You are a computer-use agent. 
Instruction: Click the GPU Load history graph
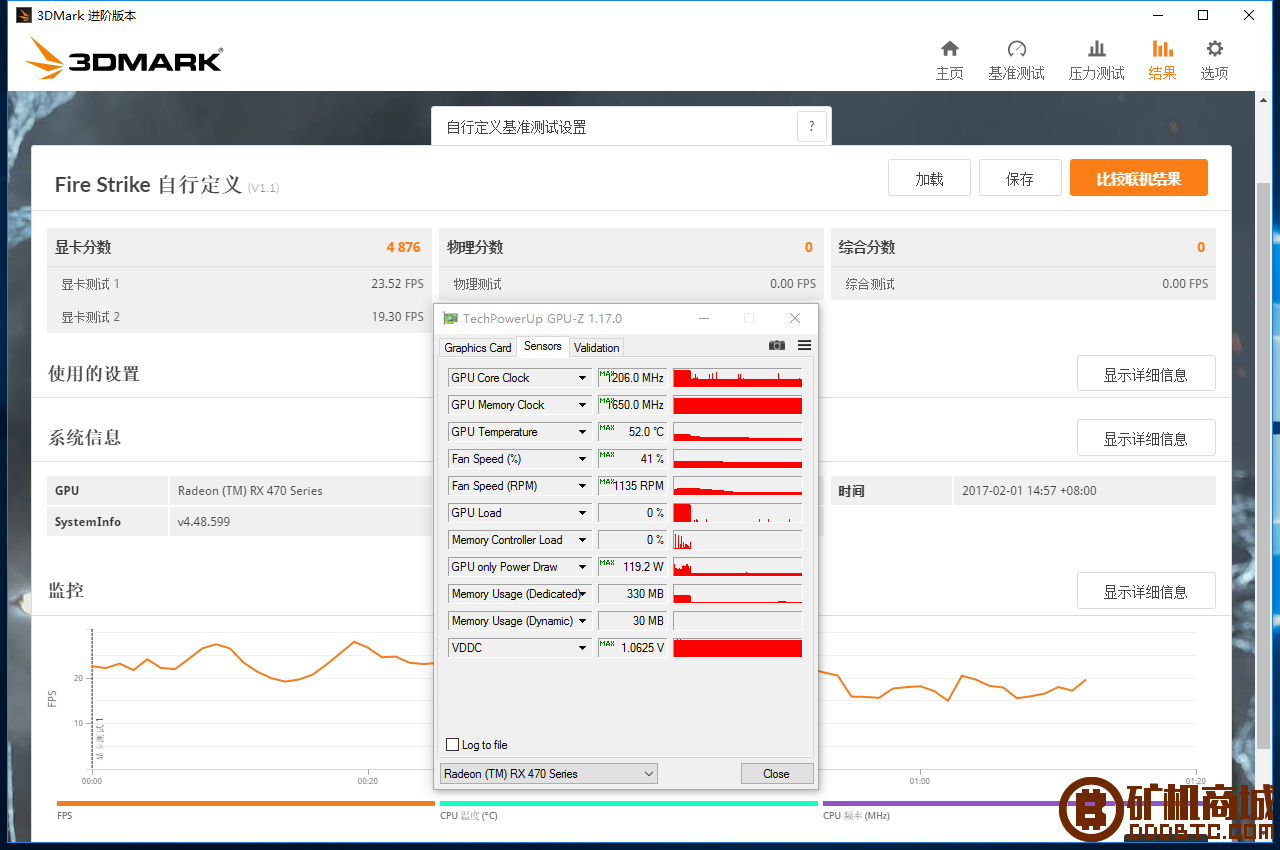tap(738, 513)
